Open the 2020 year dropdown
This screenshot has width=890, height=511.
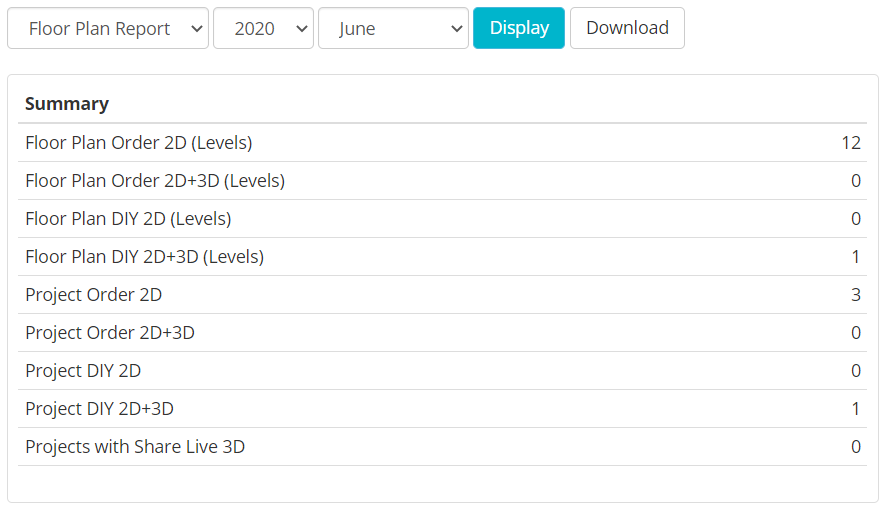[x=263, y=28]
